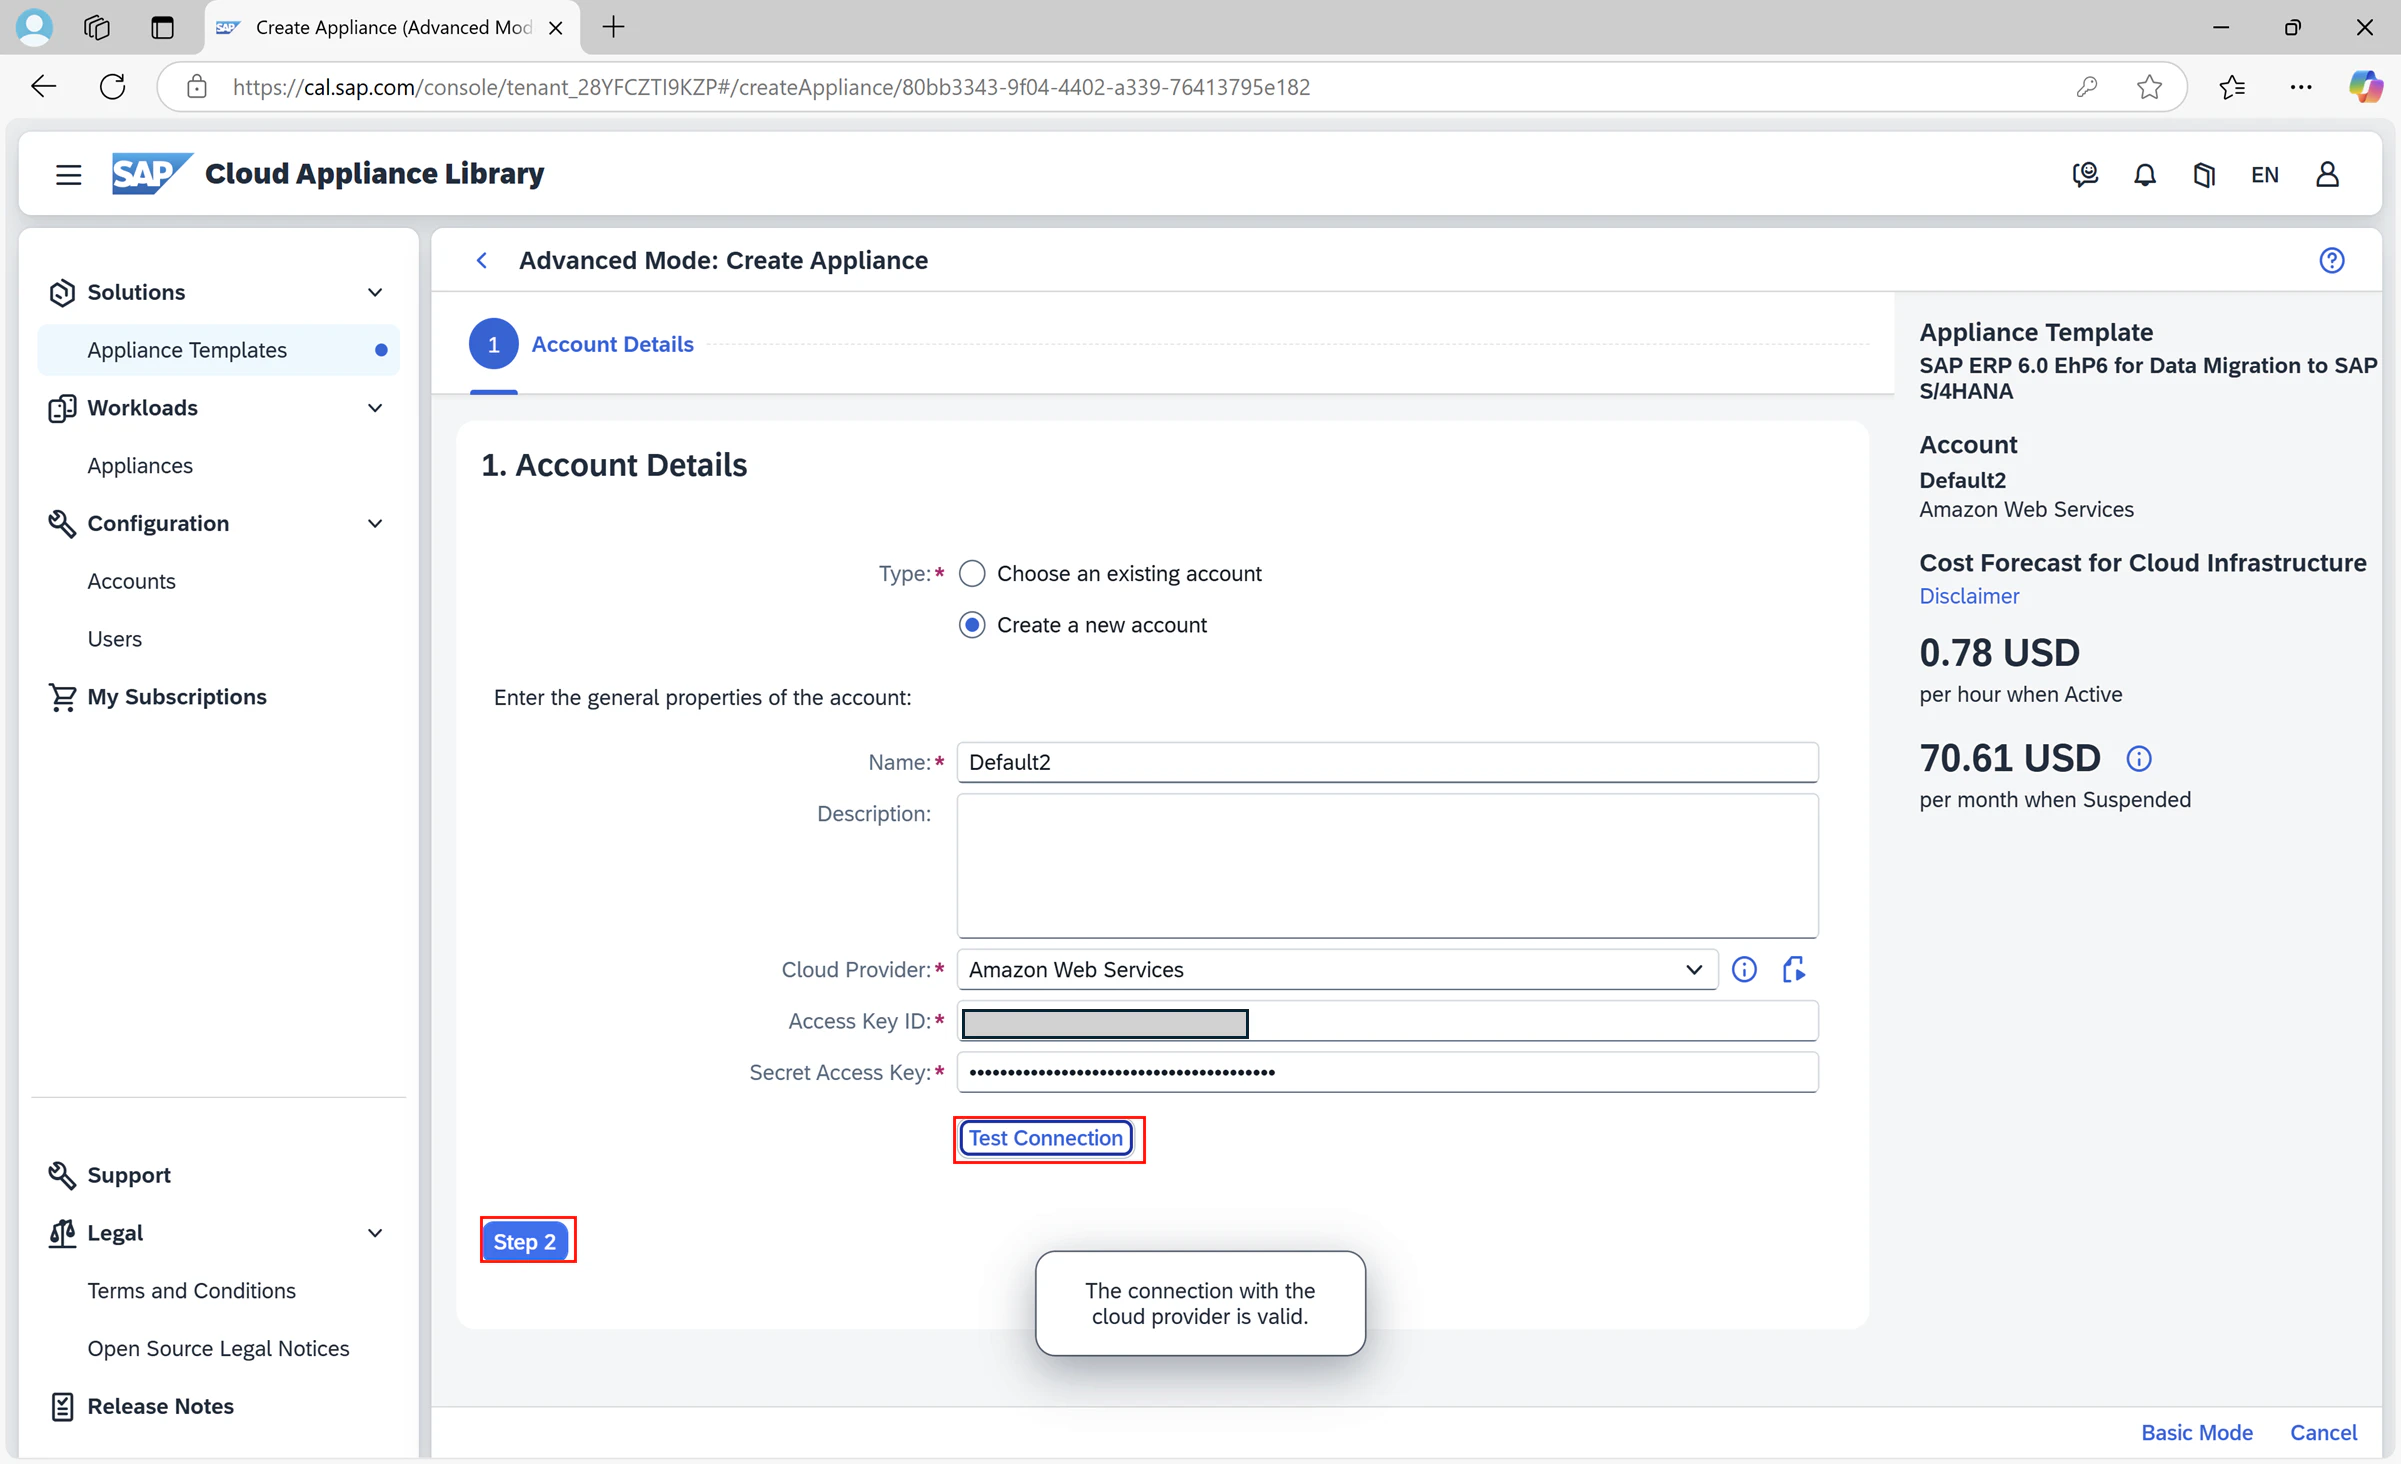Collapse the Legal section chevron
The width and height of the screenshot is (2401, 1464).
click(x=375, y=1233)
